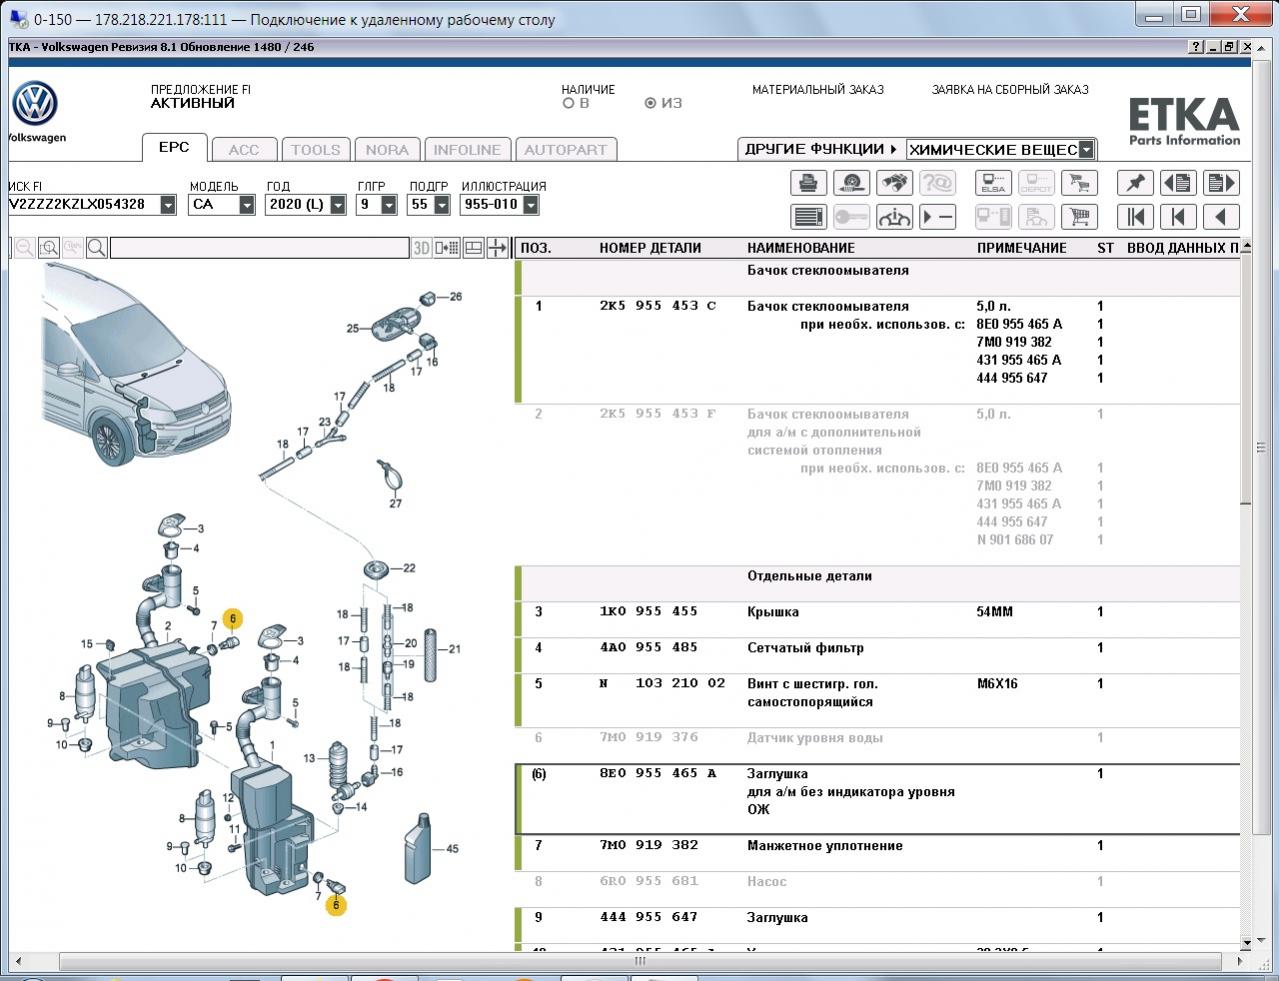
Task: Jump to first record icon
Action: (x=1135, y=217)
